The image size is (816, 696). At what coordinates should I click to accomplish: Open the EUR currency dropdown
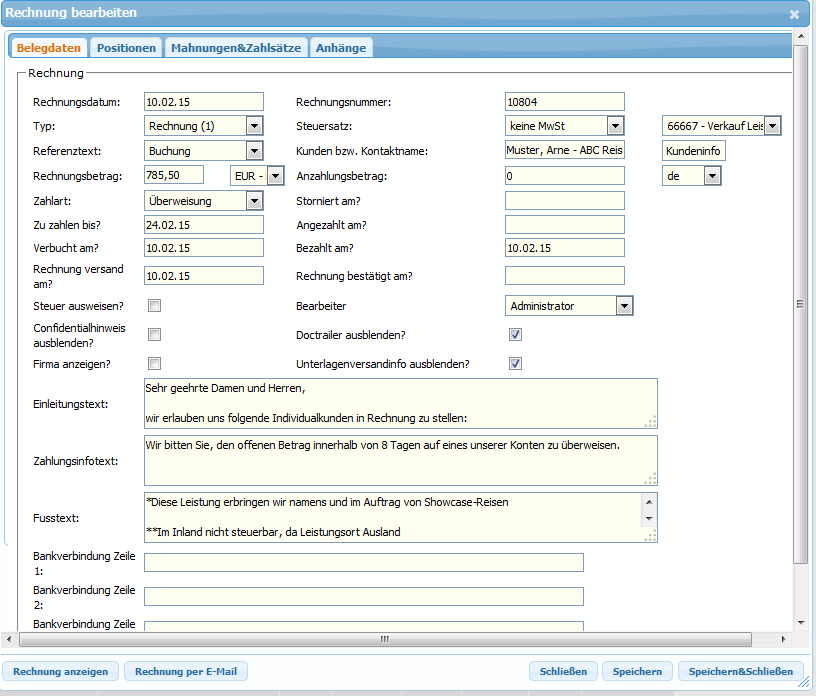tap(275, 176)
